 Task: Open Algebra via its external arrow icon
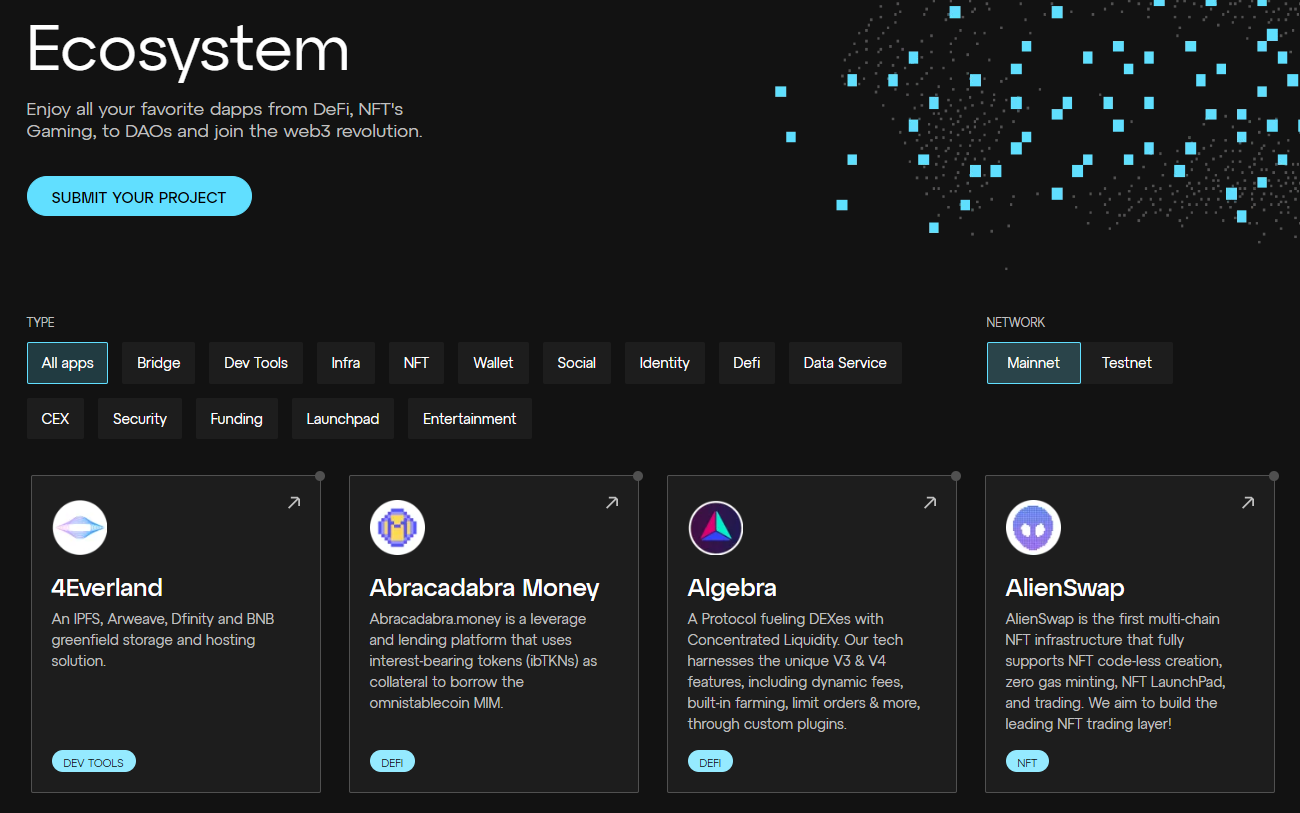click(x=930, y=503)
